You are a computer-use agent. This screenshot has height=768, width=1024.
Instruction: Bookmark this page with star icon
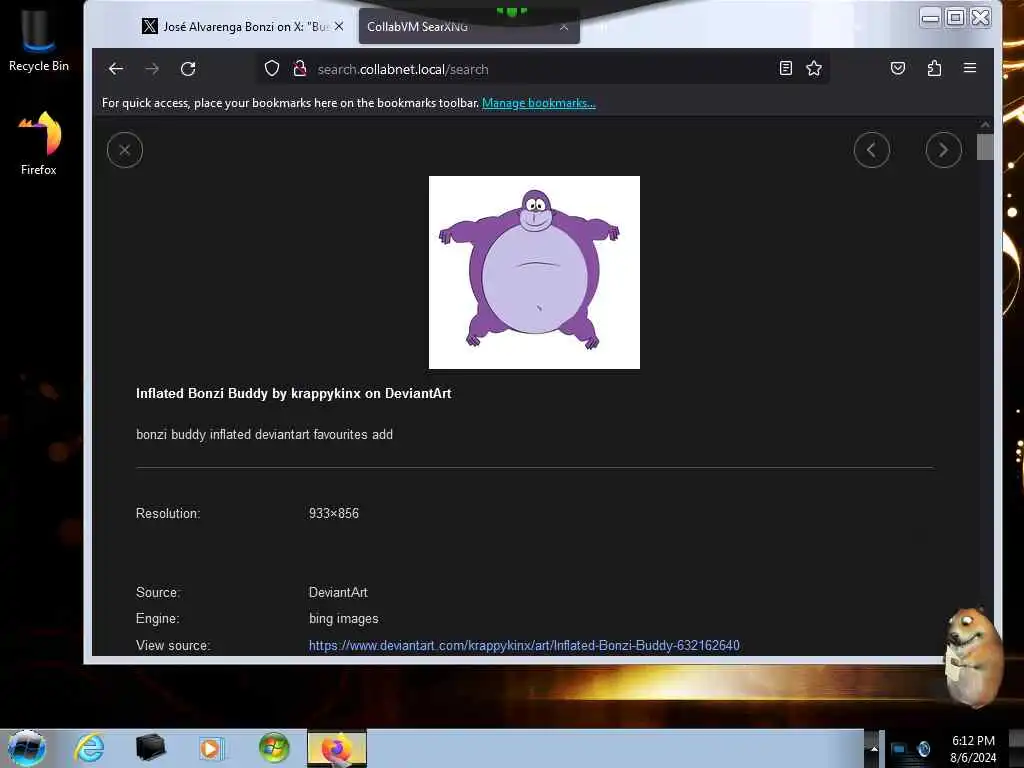click(x=814, y=68)
